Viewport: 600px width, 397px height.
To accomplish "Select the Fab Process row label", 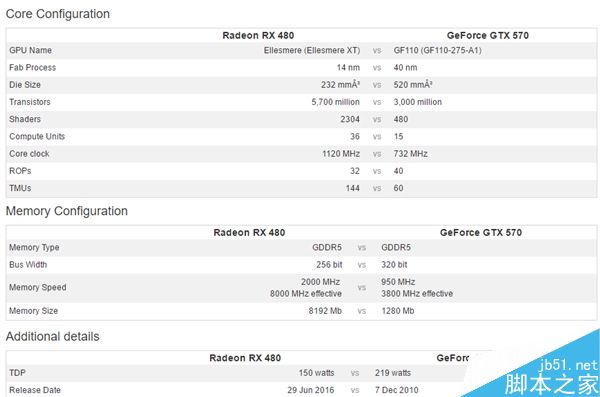I will pos(33,68).
